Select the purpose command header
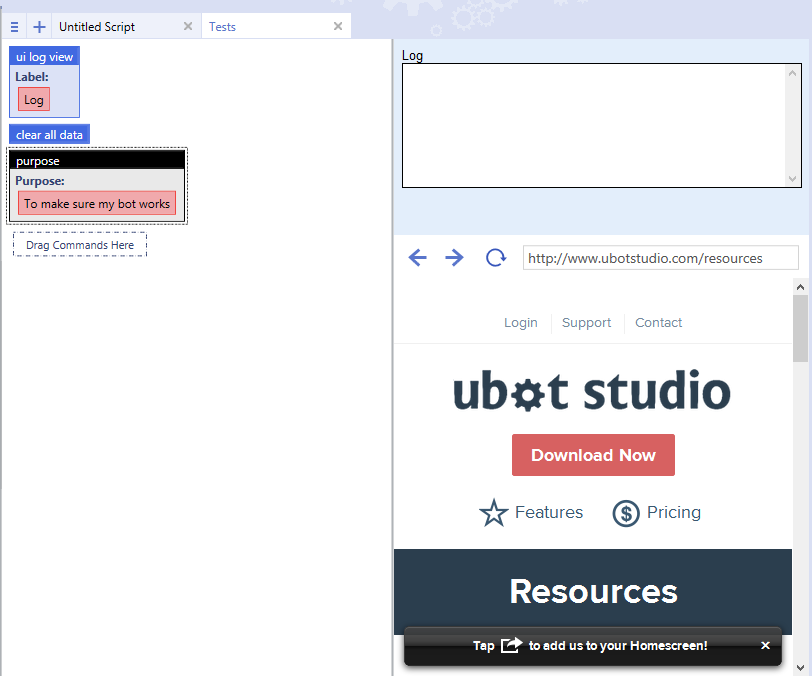The width and height of the screenshot is (812, 676). pos(97,161)
